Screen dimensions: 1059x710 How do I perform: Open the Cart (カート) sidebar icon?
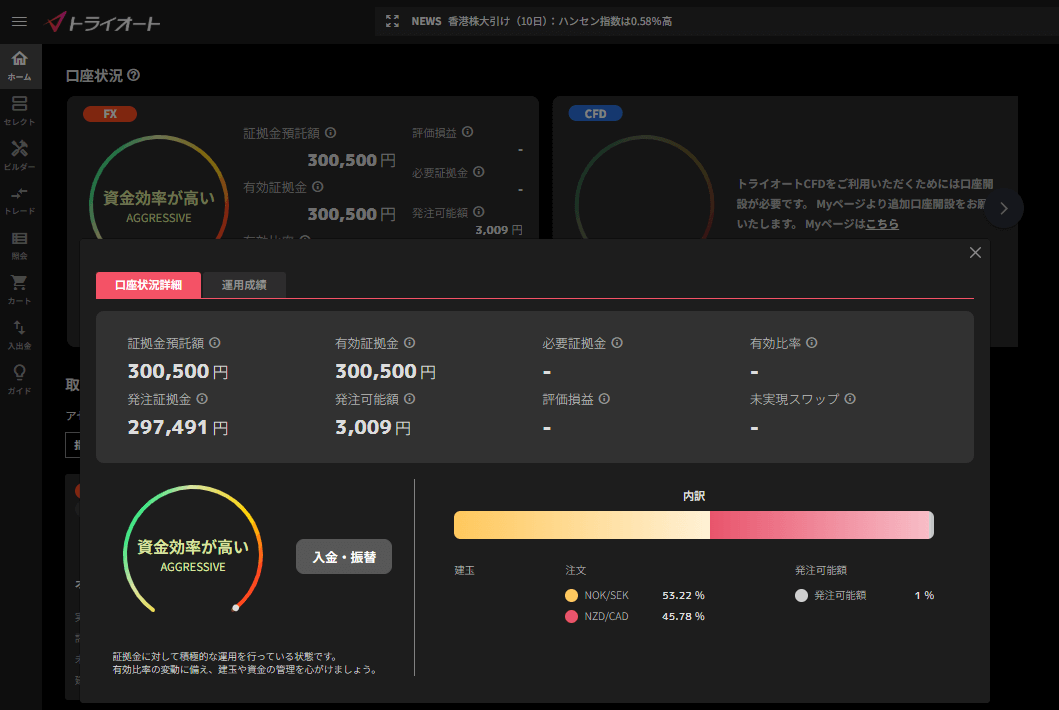tap(19, 289)
